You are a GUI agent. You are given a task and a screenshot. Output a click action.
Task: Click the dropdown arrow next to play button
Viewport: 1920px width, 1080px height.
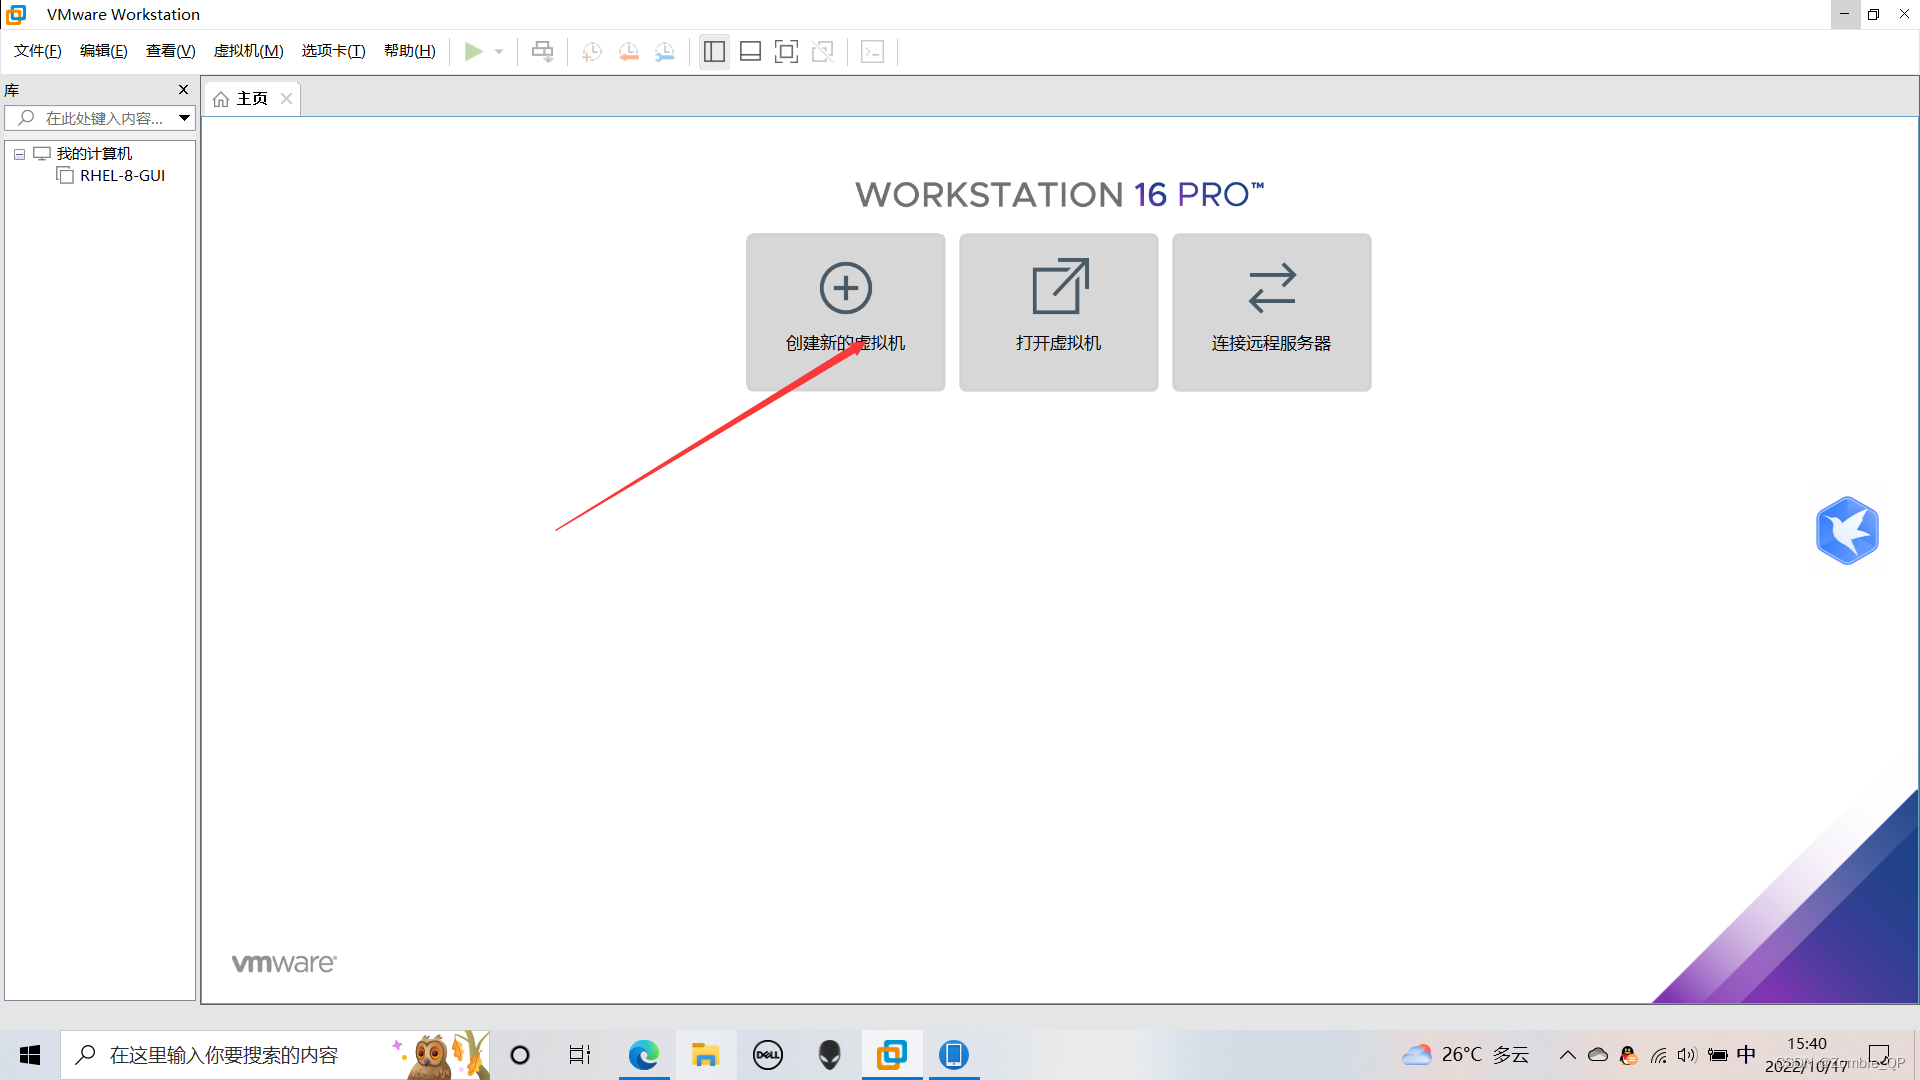pos(498,51)
